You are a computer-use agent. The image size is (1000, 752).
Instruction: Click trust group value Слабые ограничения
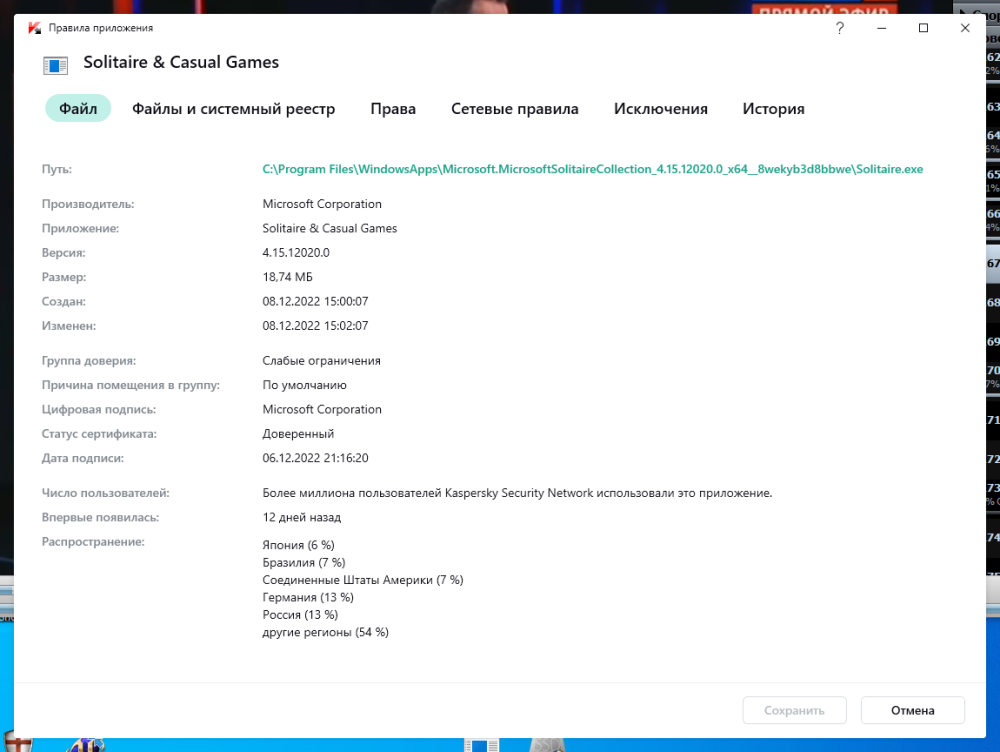tap(321, 360)
